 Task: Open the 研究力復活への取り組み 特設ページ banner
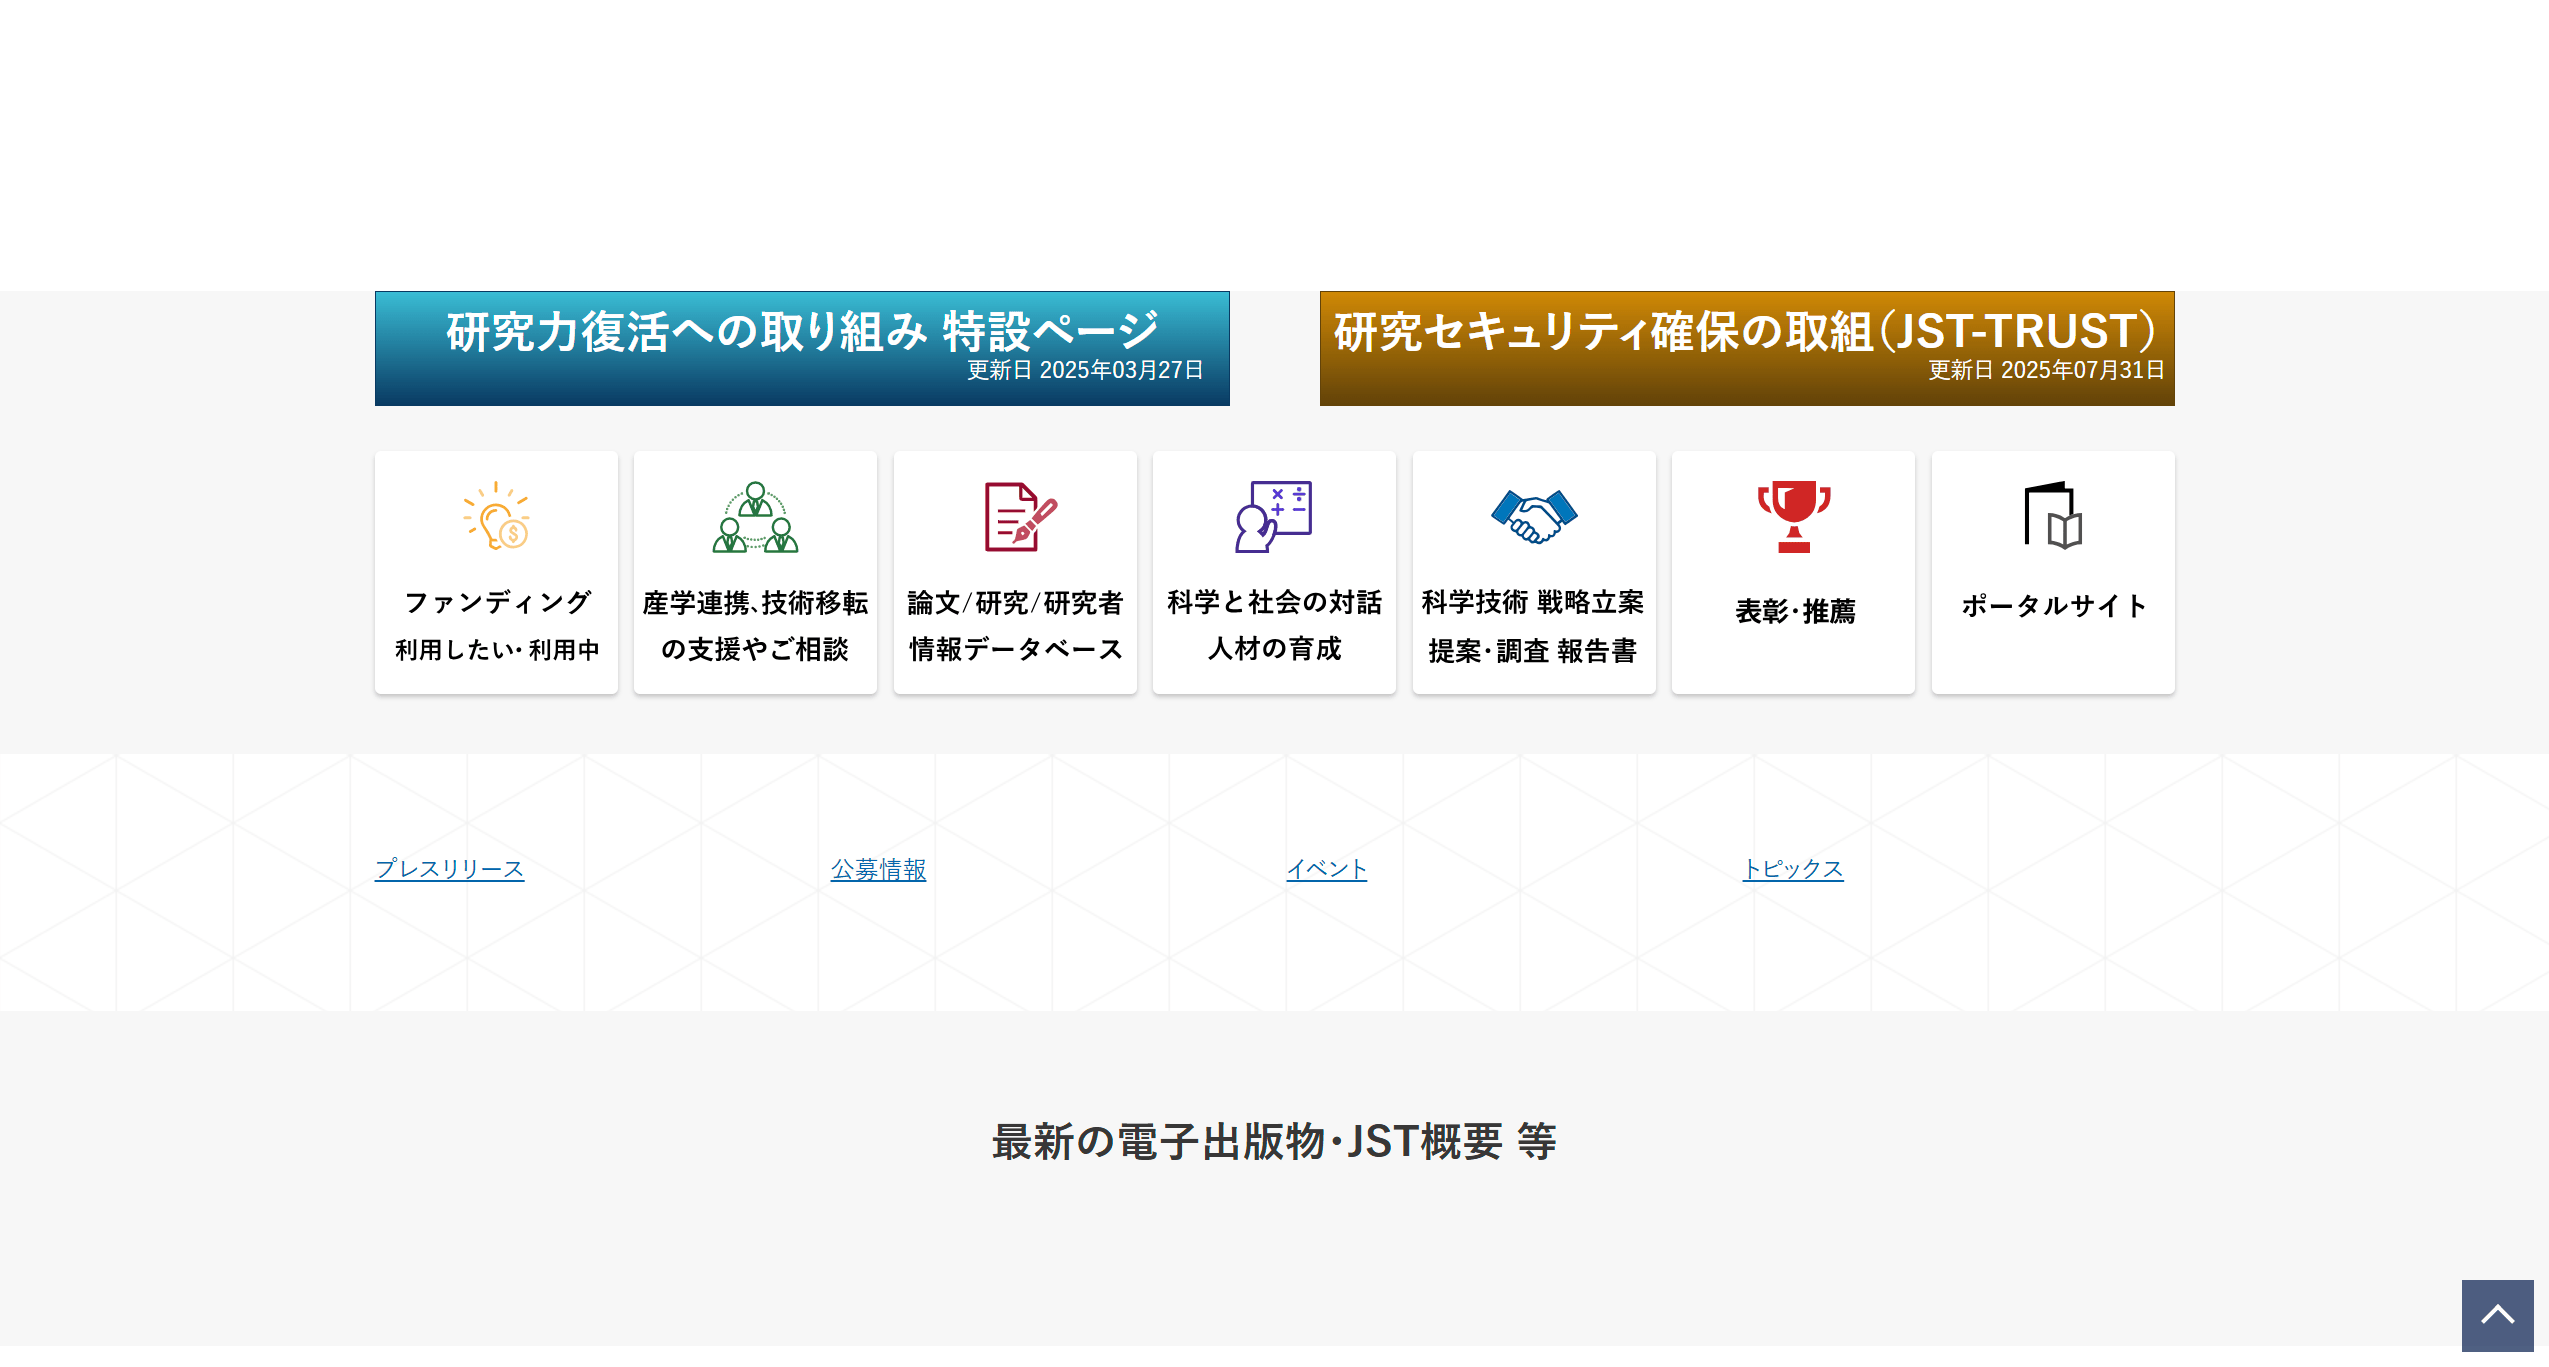pos(801,347)
